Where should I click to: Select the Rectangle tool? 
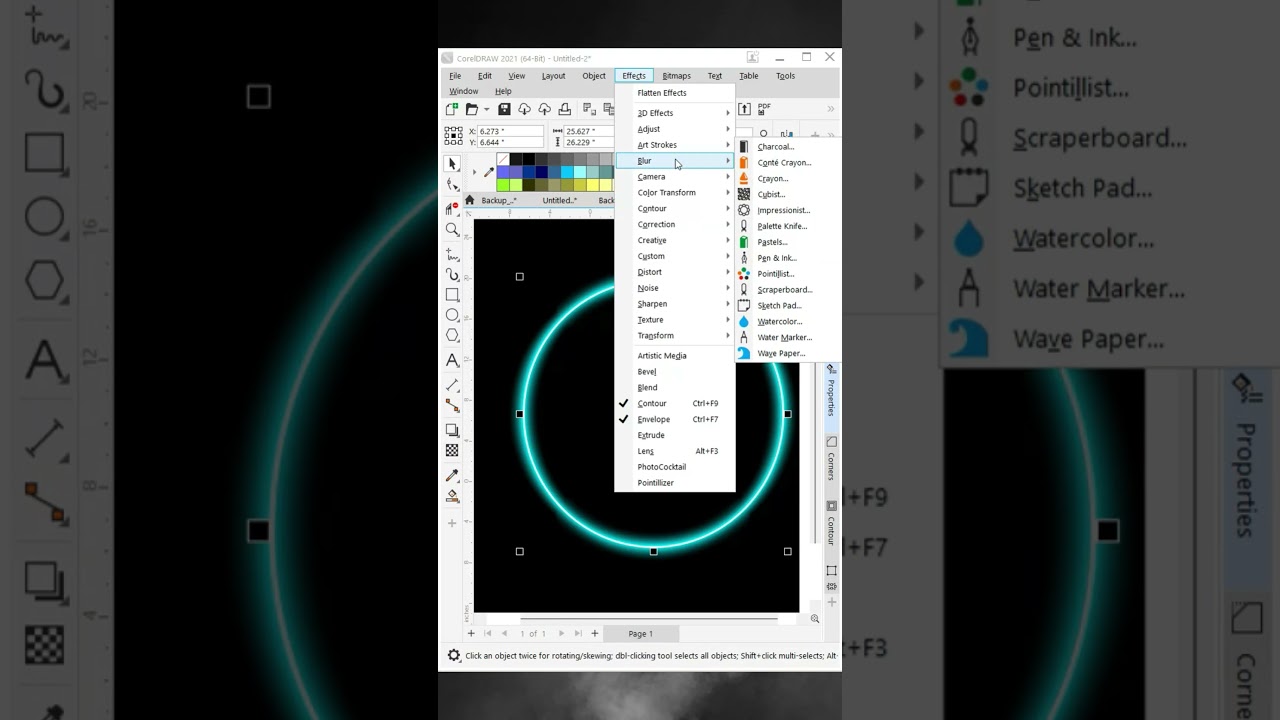(452, 295)
